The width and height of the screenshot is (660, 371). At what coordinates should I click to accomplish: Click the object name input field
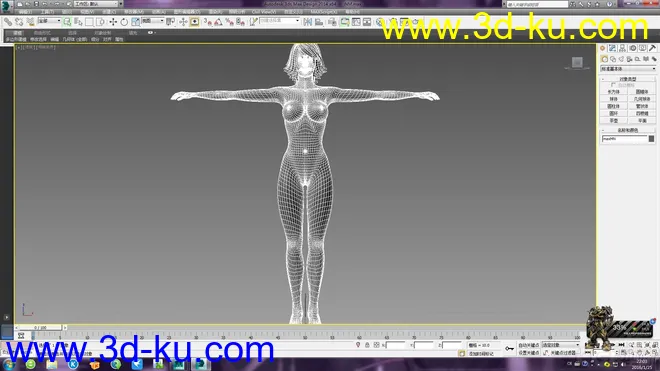coord(624,139)
